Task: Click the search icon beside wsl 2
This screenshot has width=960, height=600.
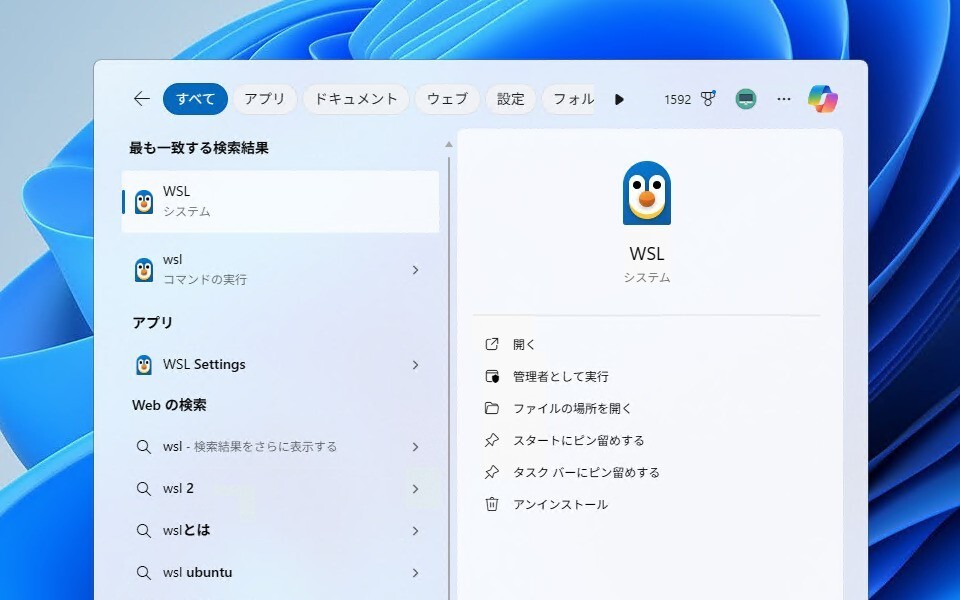Action: coord(143,489)
